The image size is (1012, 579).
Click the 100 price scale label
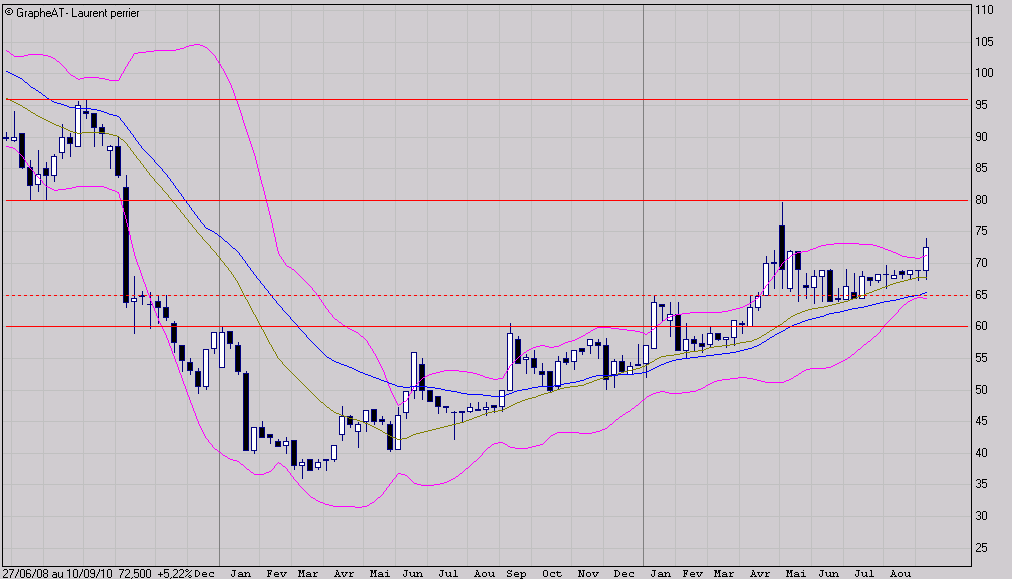984,73
